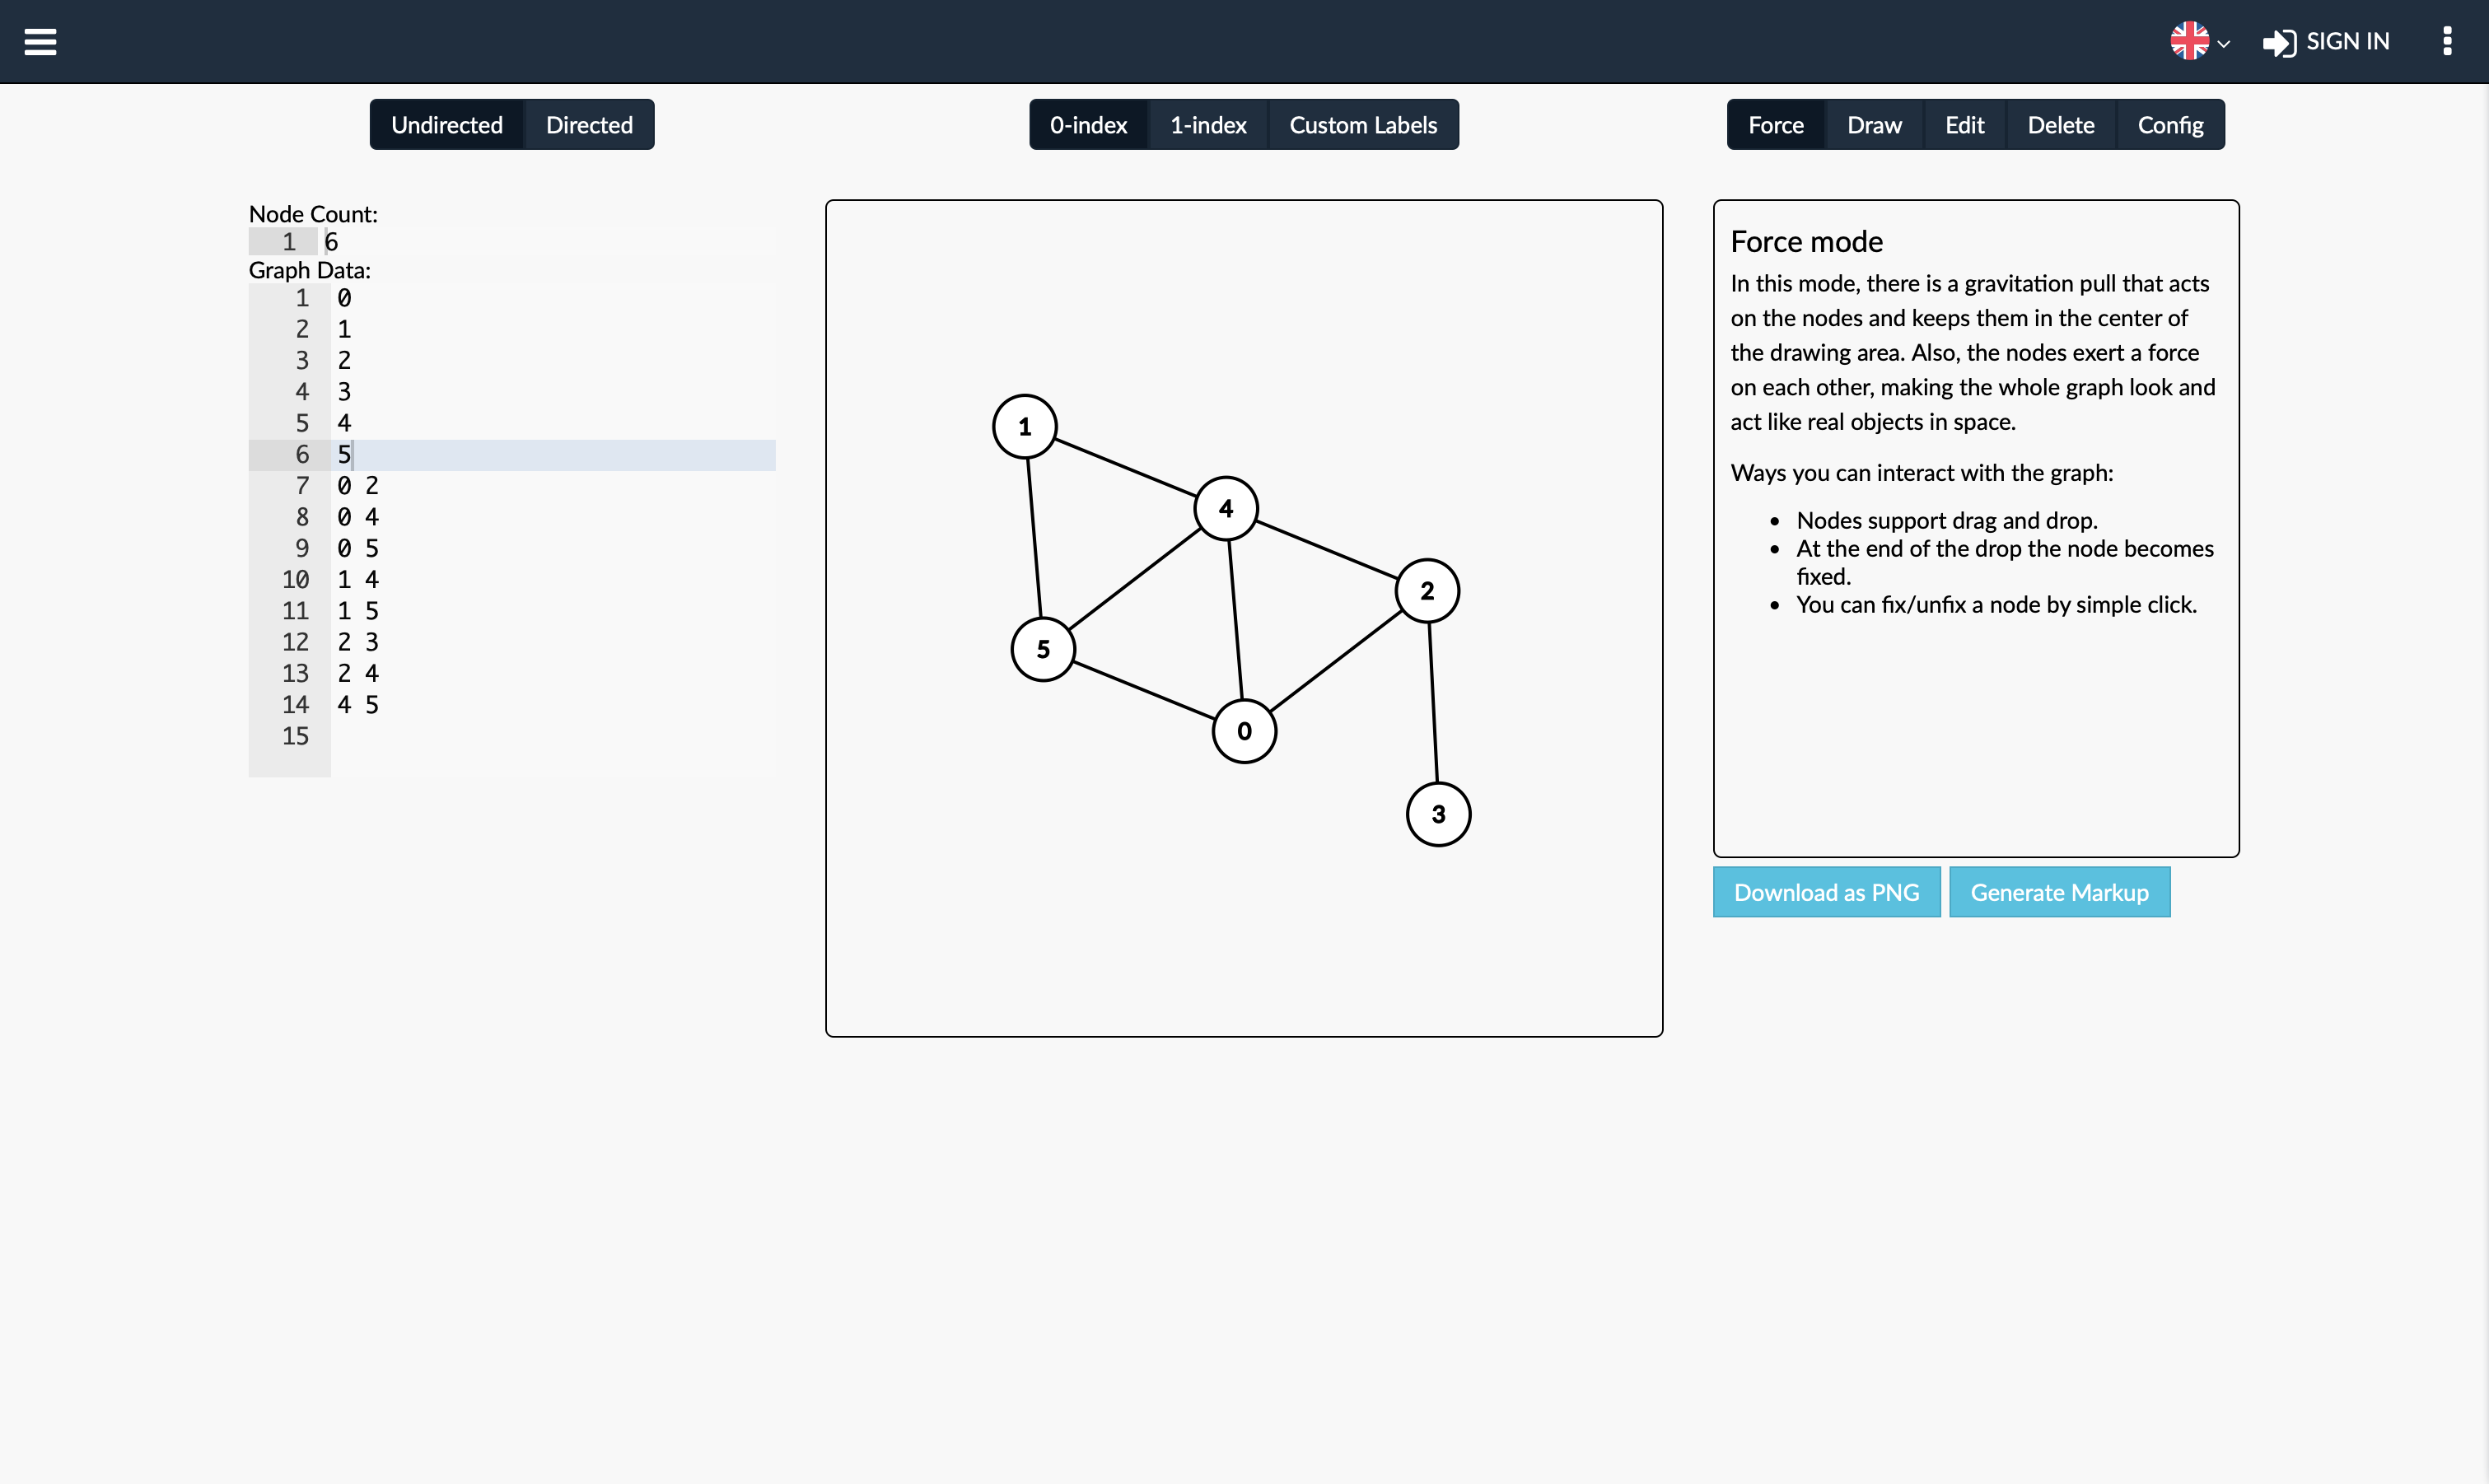
Task: Click Generate Markup button
Action: pyautogui.click(x=2060, y=892)
